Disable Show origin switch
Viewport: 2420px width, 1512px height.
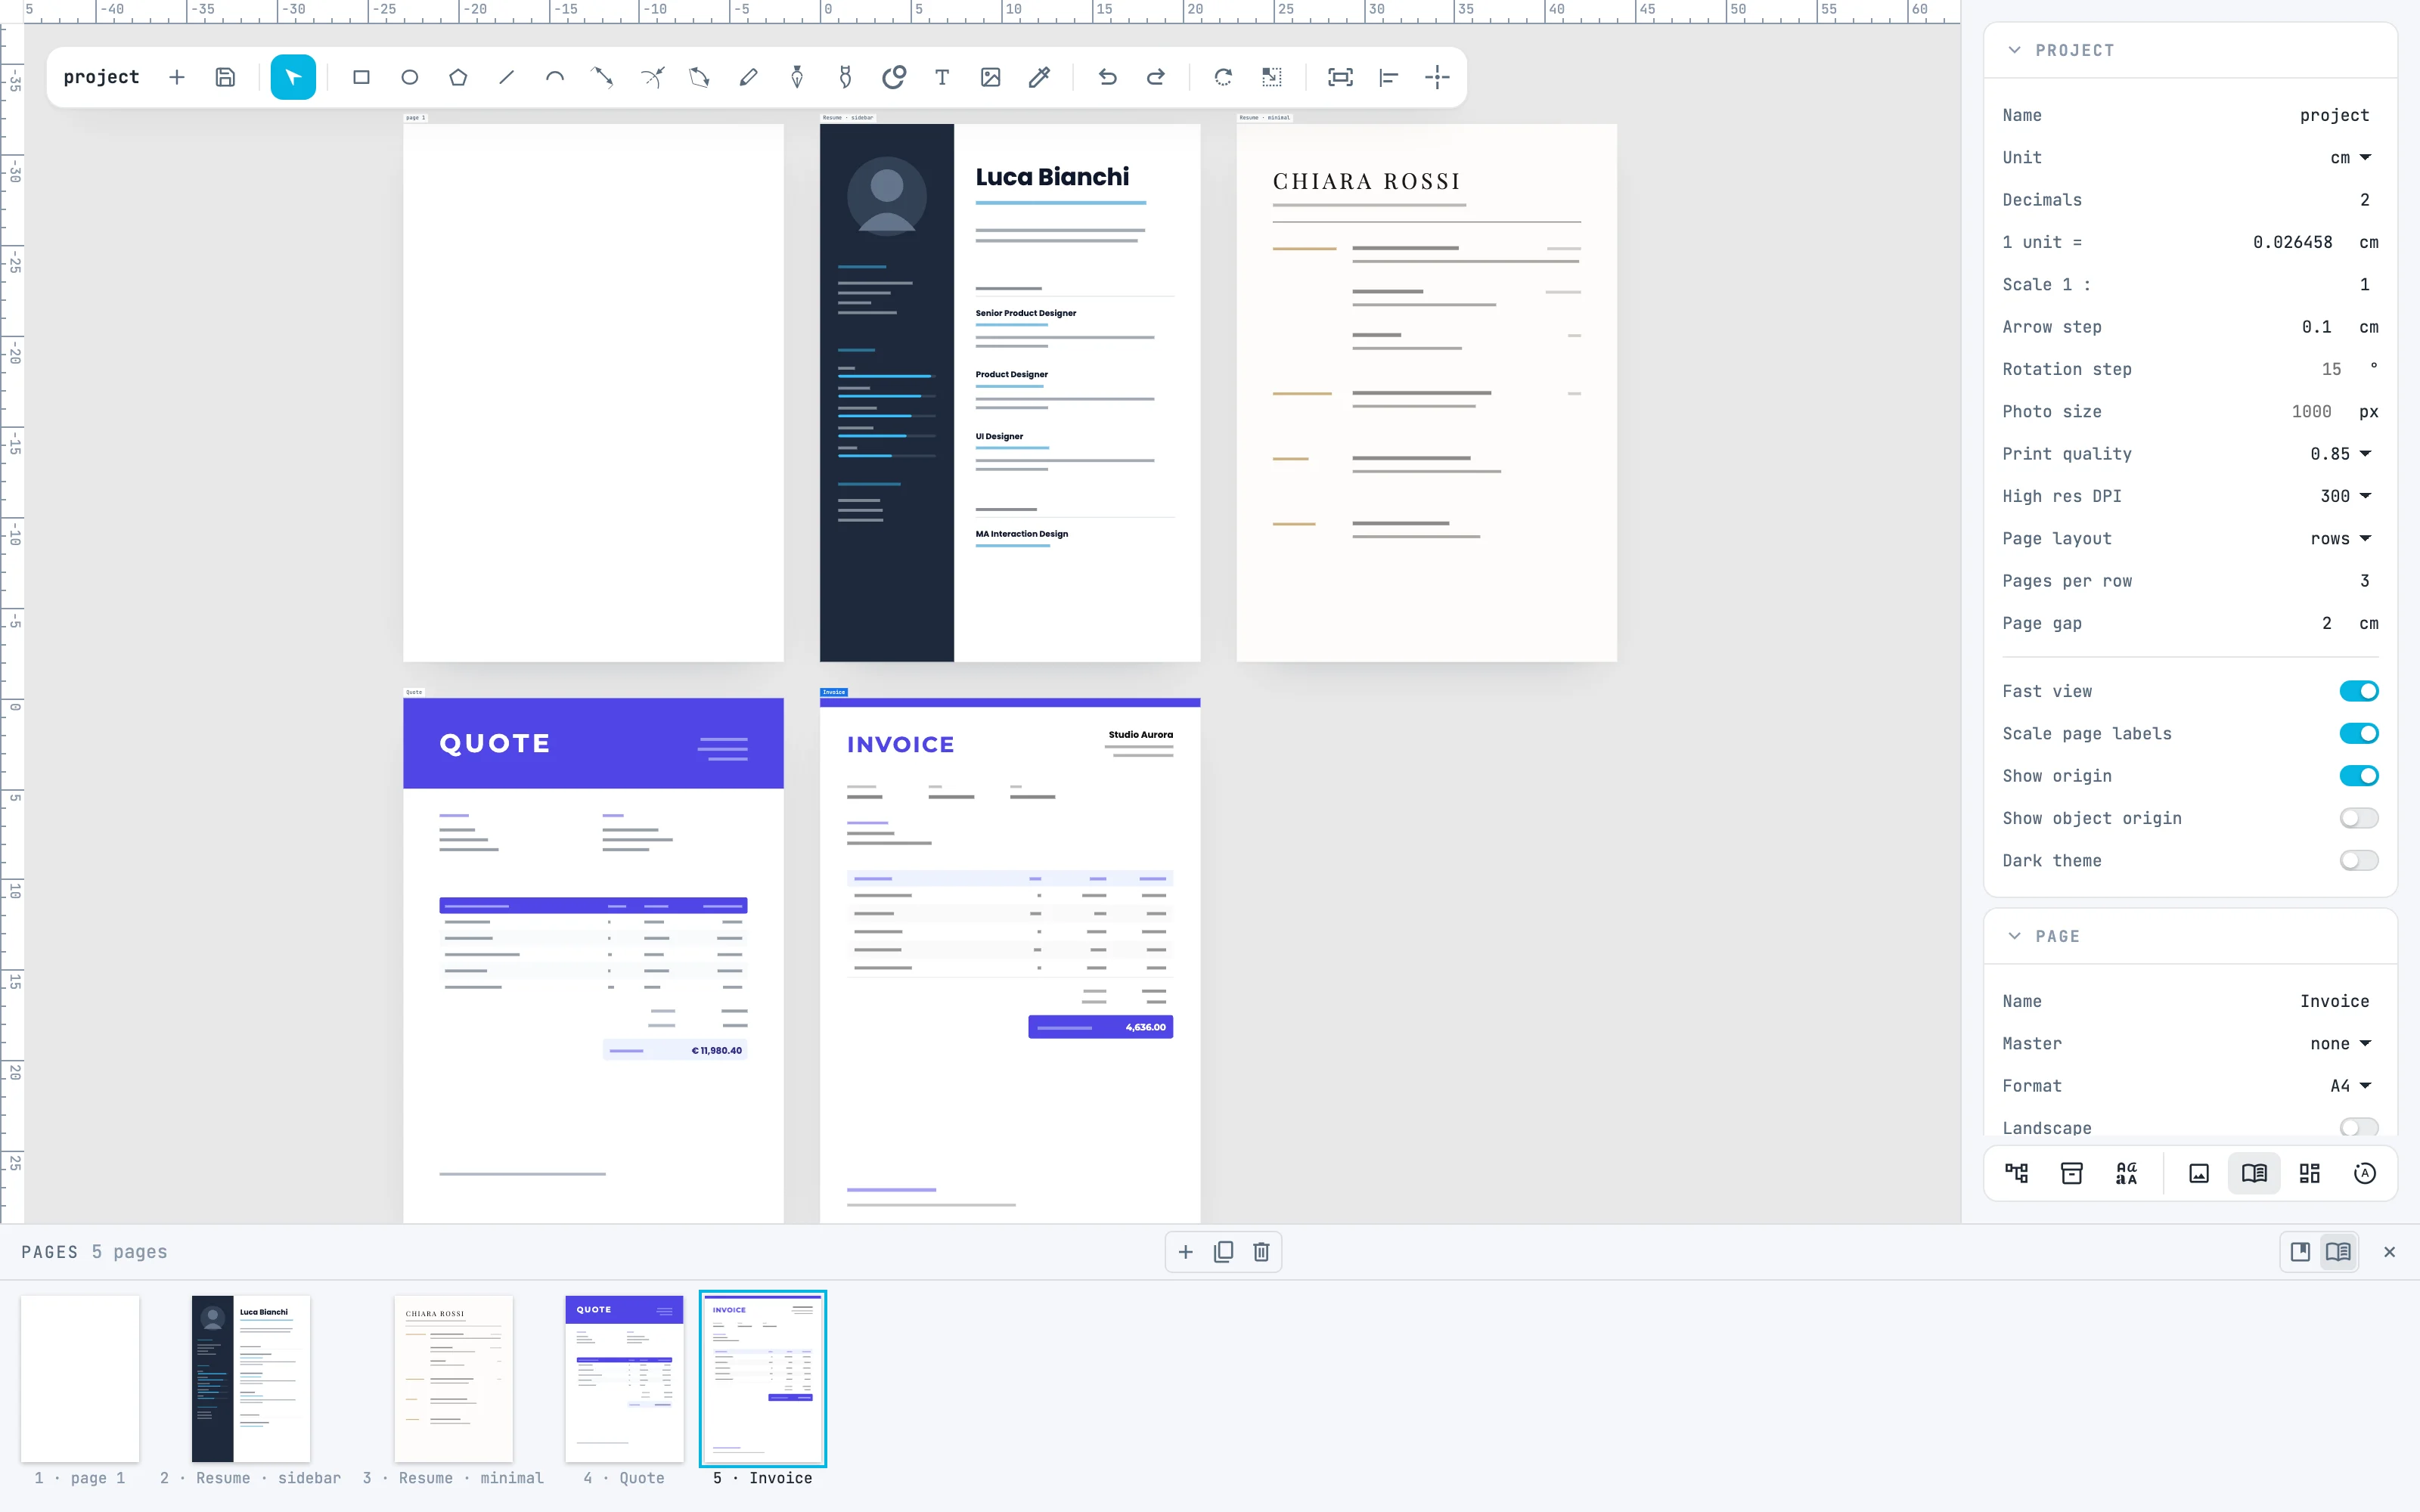(x=2358, y=776)
